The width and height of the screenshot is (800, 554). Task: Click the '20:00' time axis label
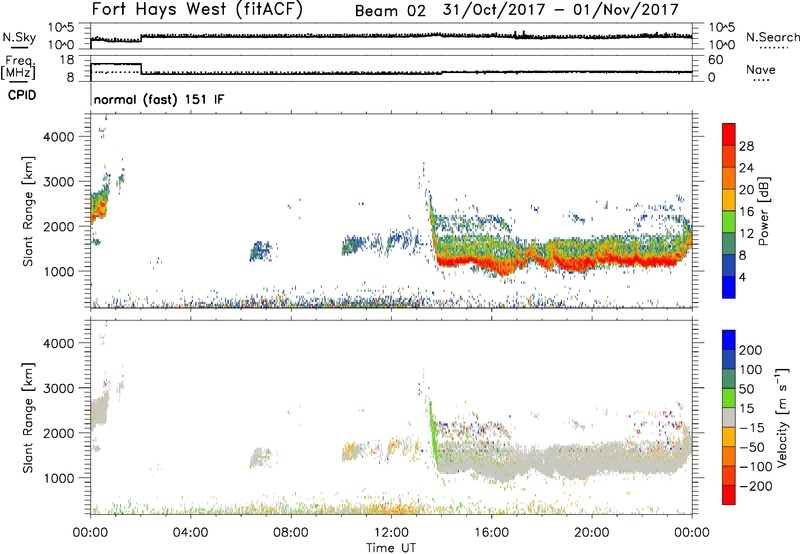[x=591, y=533]
